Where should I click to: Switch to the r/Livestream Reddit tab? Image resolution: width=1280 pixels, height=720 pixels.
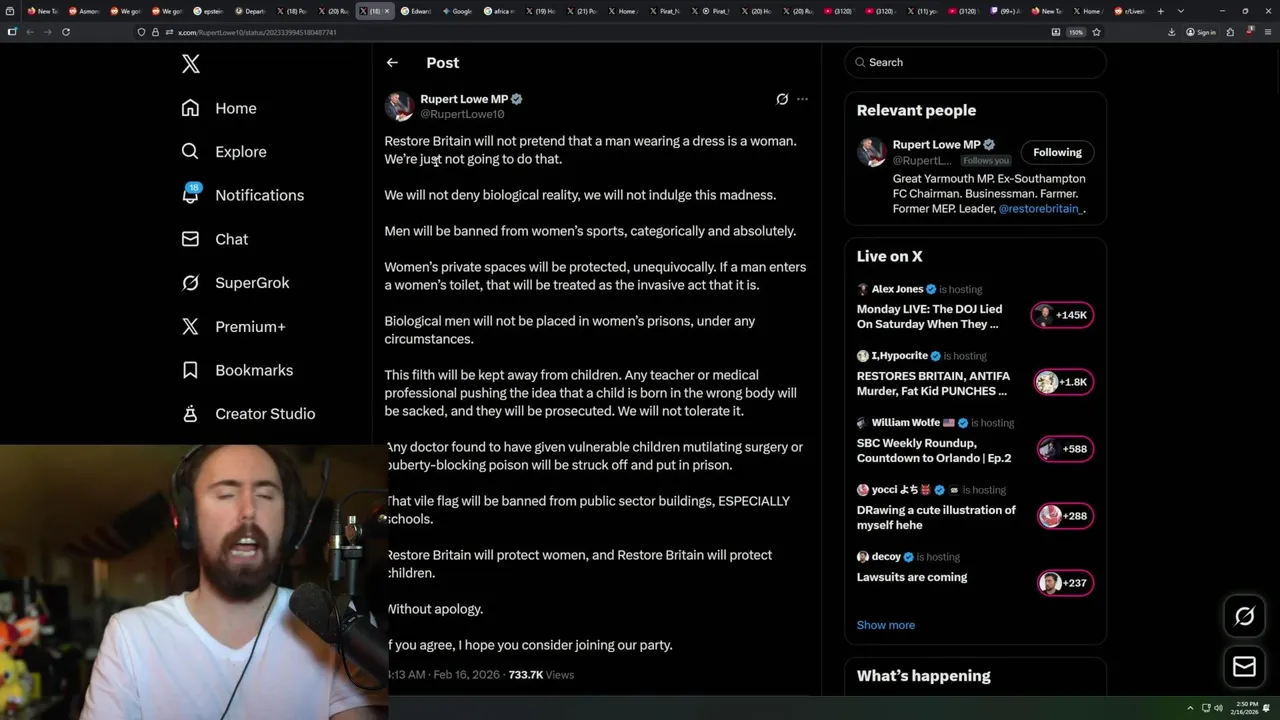click(1128, 11)
